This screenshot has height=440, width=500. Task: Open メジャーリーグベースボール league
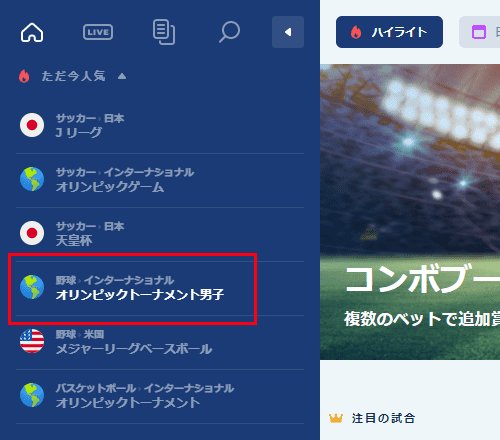pos(160,342)
